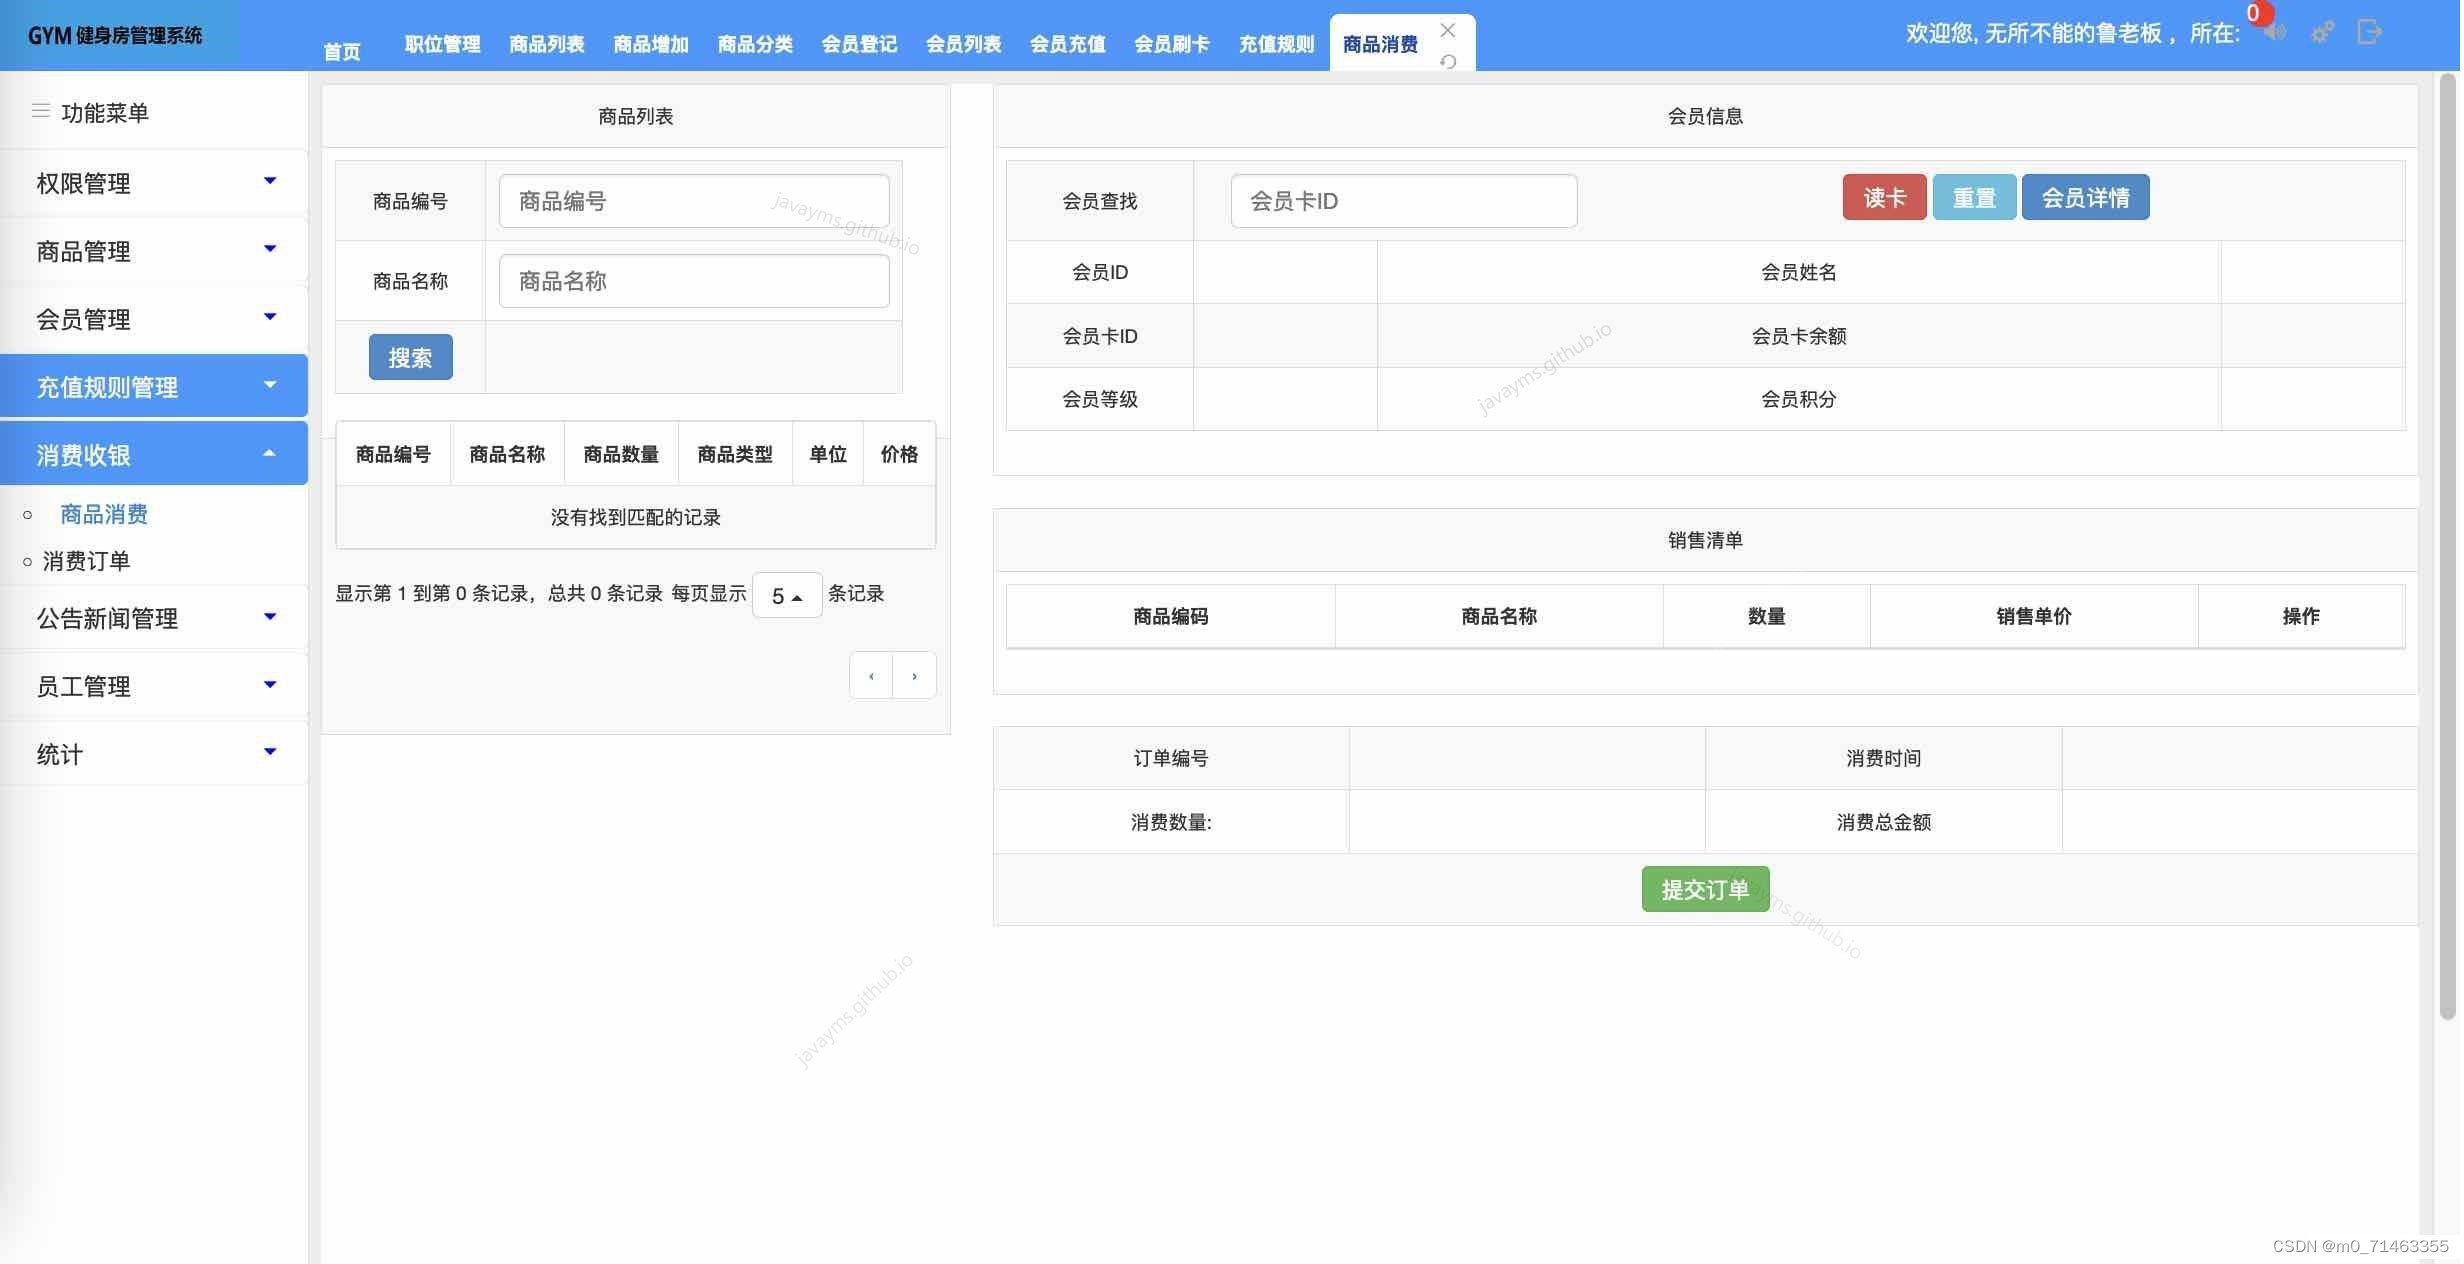
Task: Click the 会员卡ID input field
Action: (x=1403, y=201)
